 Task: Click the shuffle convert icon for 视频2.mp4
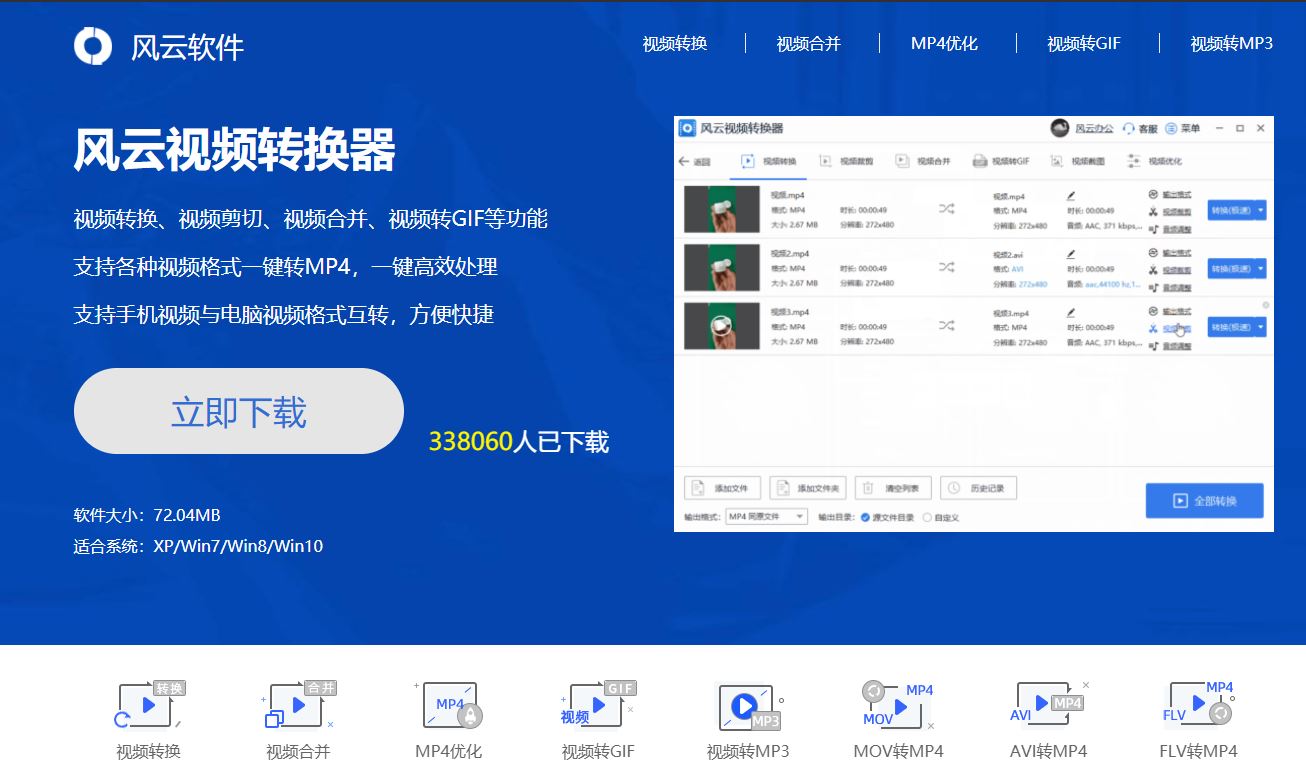tap(946, 267)
